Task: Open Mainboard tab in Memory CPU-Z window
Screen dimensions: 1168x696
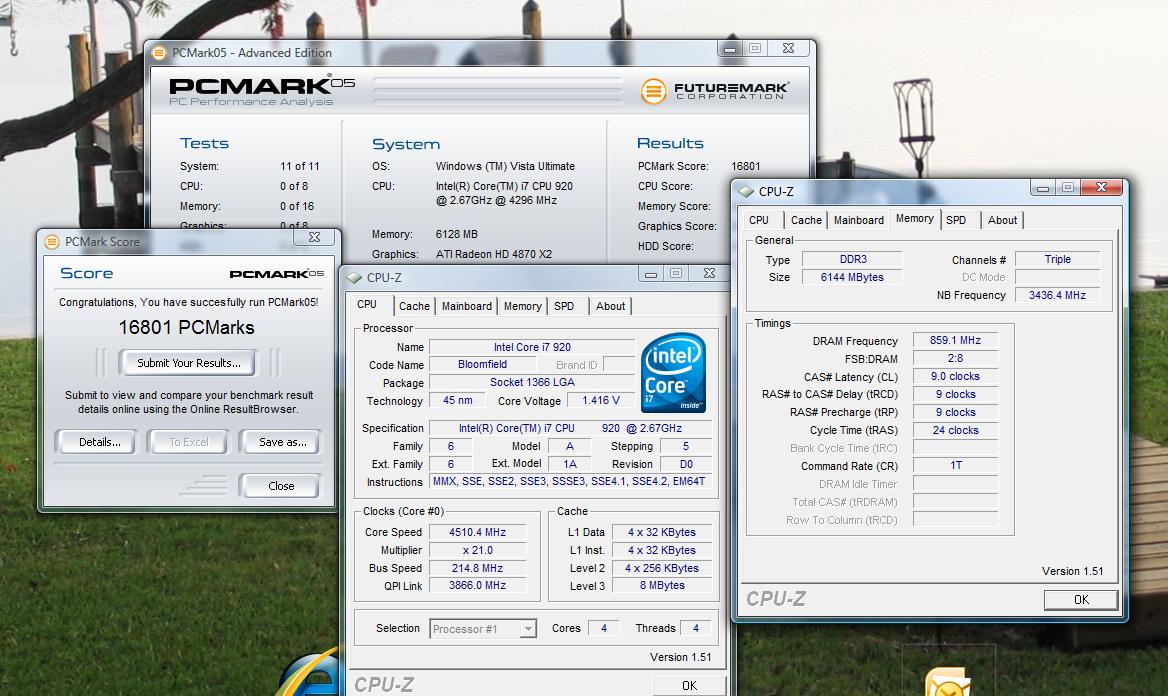Action: [x=859, y=221]
